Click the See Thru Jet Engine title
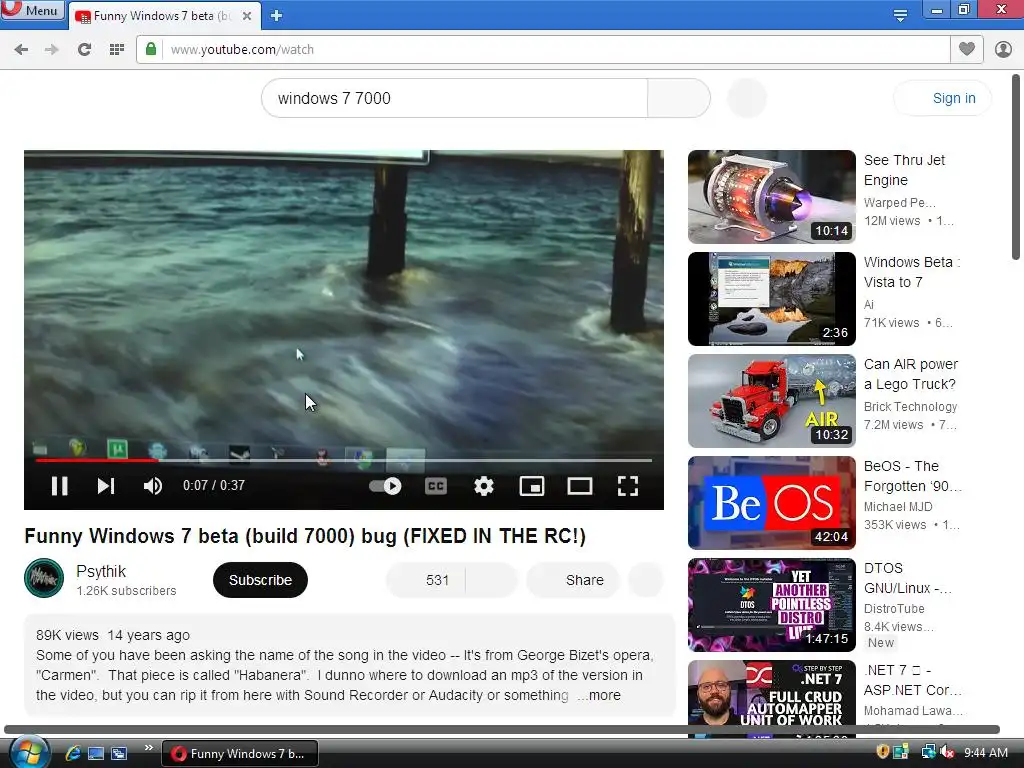1024x768 pixels. pyautogui.click(x=904, y=170)
